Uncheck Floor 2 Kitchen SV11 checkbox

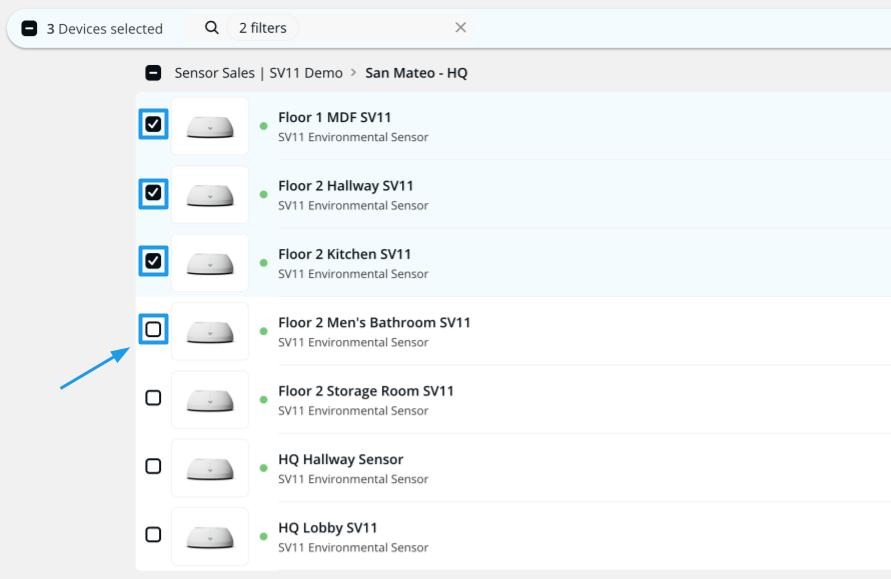(x=153, y=261)
